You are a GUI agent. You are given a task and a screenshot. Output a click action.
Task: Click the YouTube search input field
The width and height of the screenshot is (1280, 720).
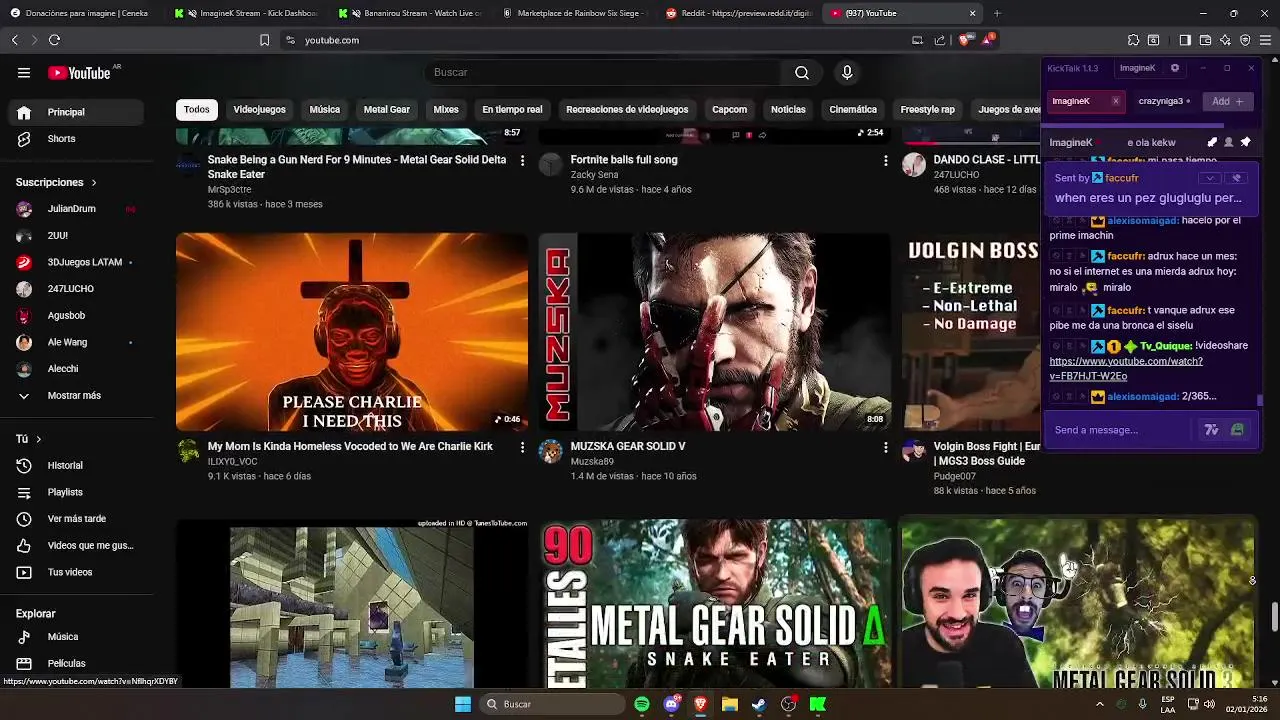603,72
